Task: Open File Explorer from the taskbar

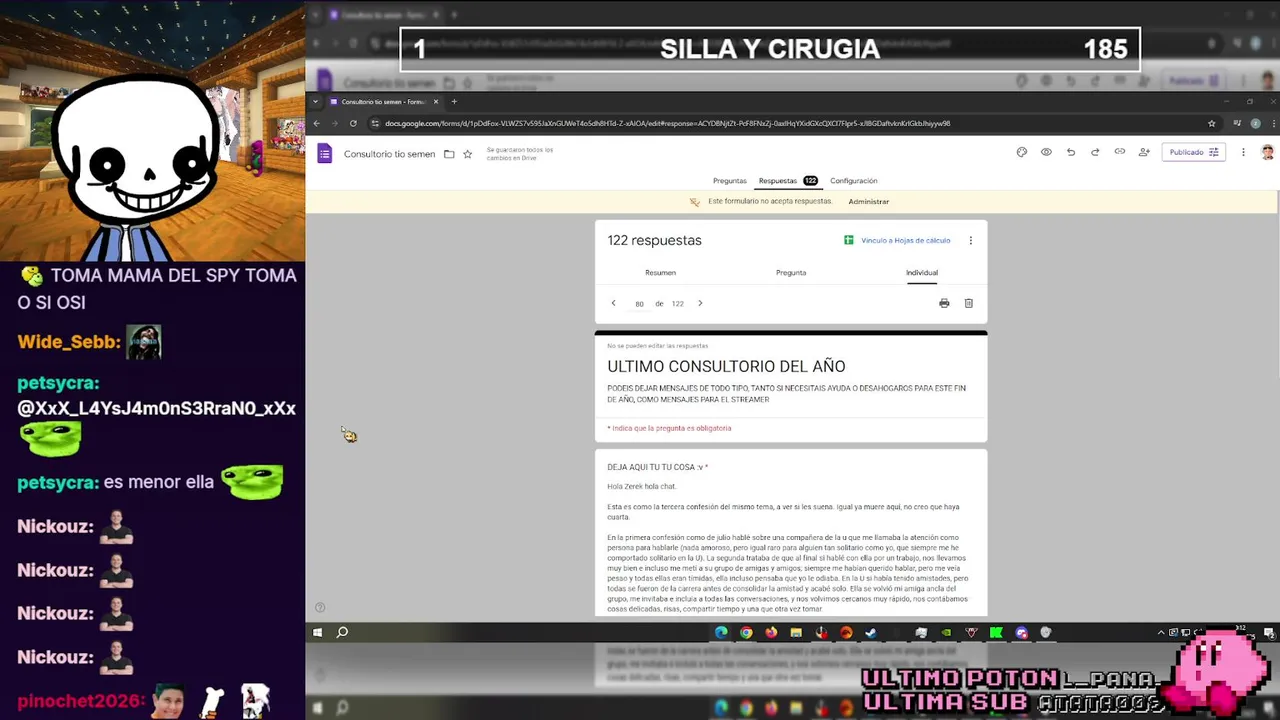Action: click(796, 632)
